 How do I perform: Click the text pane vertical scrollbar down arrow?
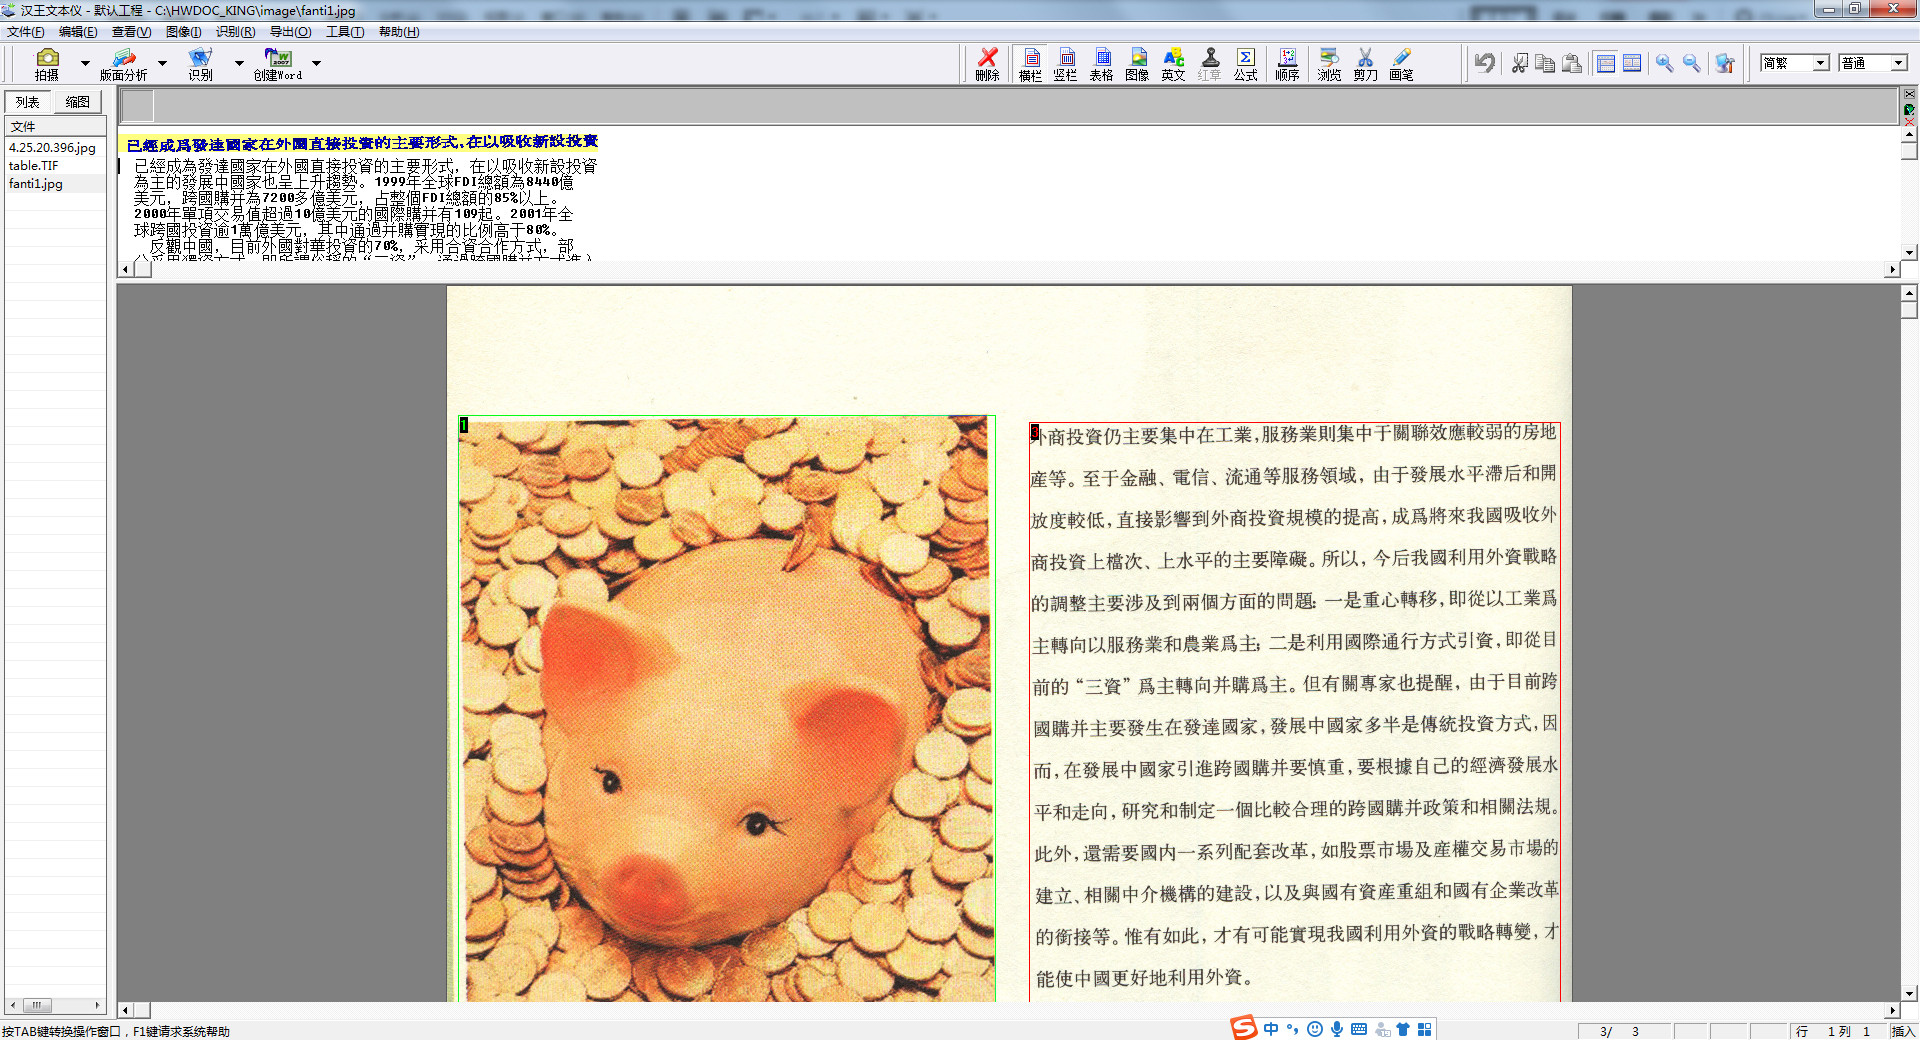pyautogui.click(x=1909, y=253)
